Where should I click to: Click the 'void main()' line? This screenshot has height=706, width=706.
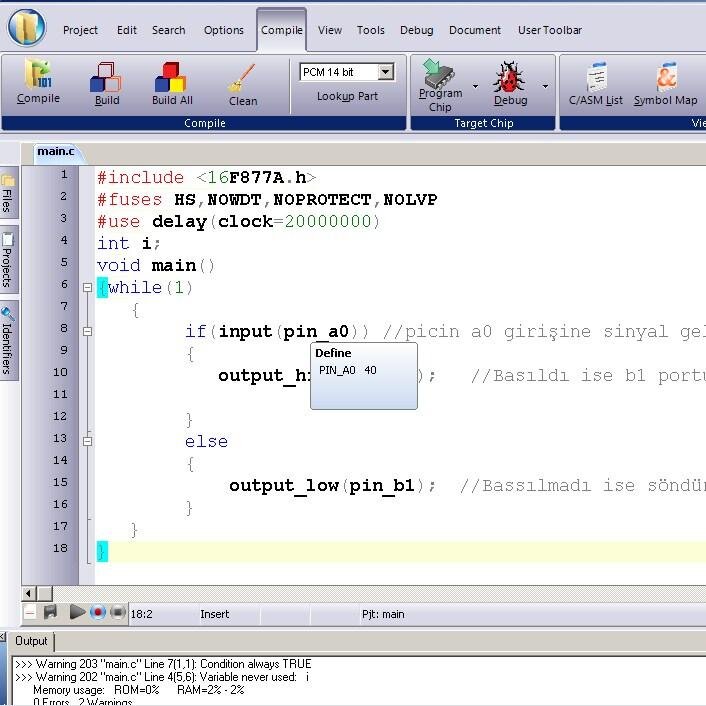pos(156,266)
